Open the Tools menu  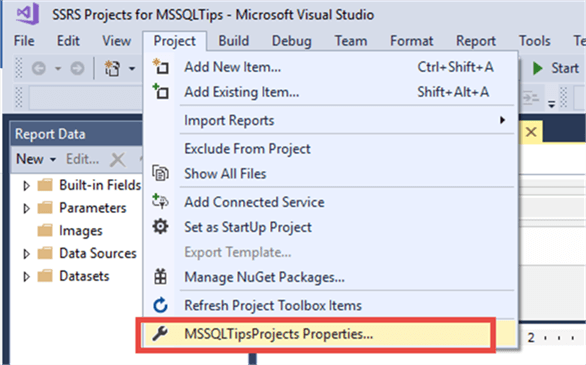534,41
